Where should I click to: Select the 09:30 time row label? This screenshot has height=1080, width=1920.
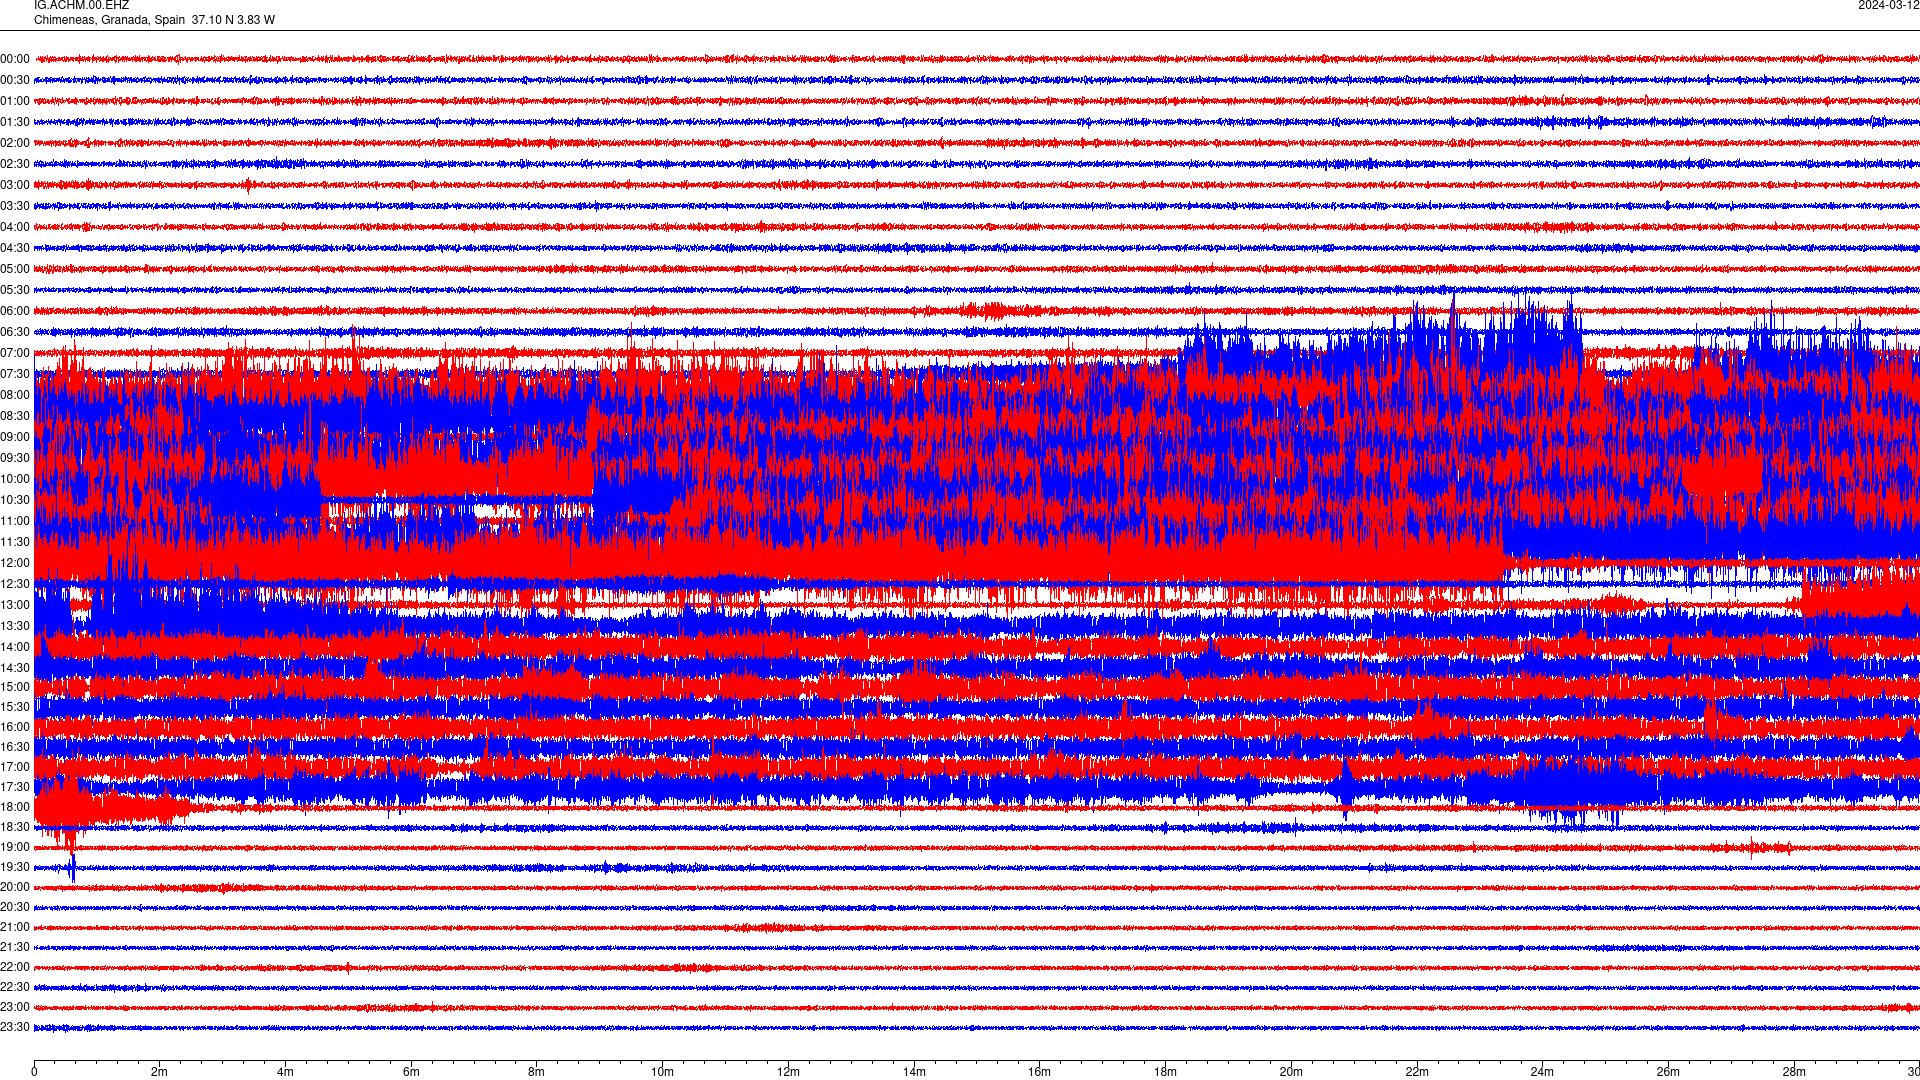pyautogui.click(x=15, y=458)
